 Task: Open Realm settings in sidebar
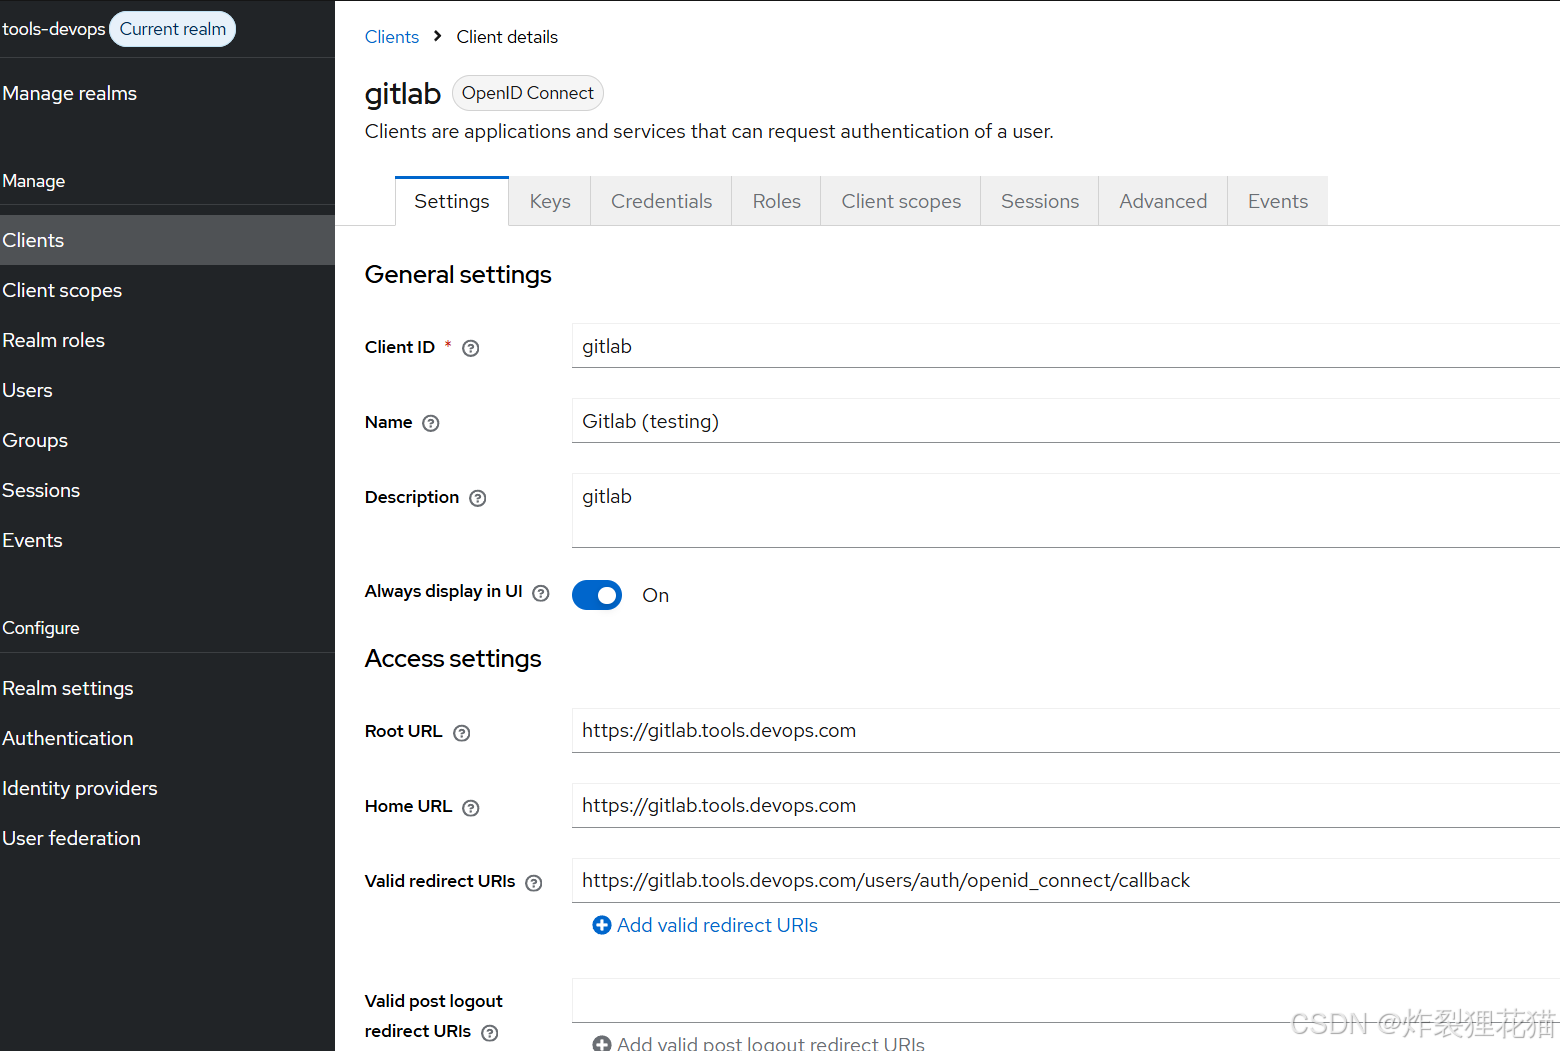coord(167,688)
